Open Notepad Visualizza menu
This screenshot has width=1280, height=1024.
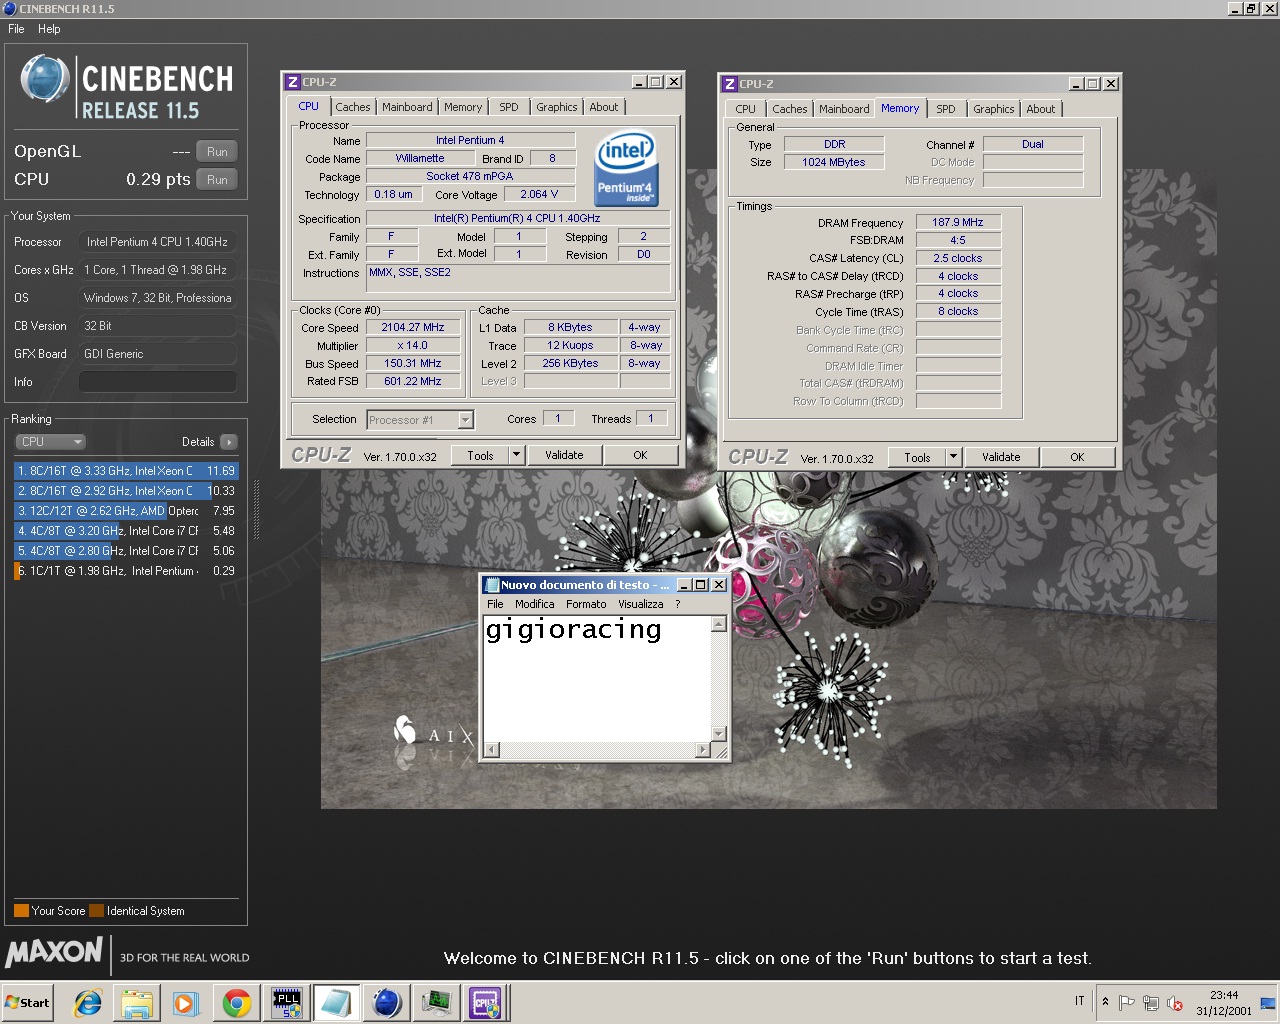coord(641,604)
